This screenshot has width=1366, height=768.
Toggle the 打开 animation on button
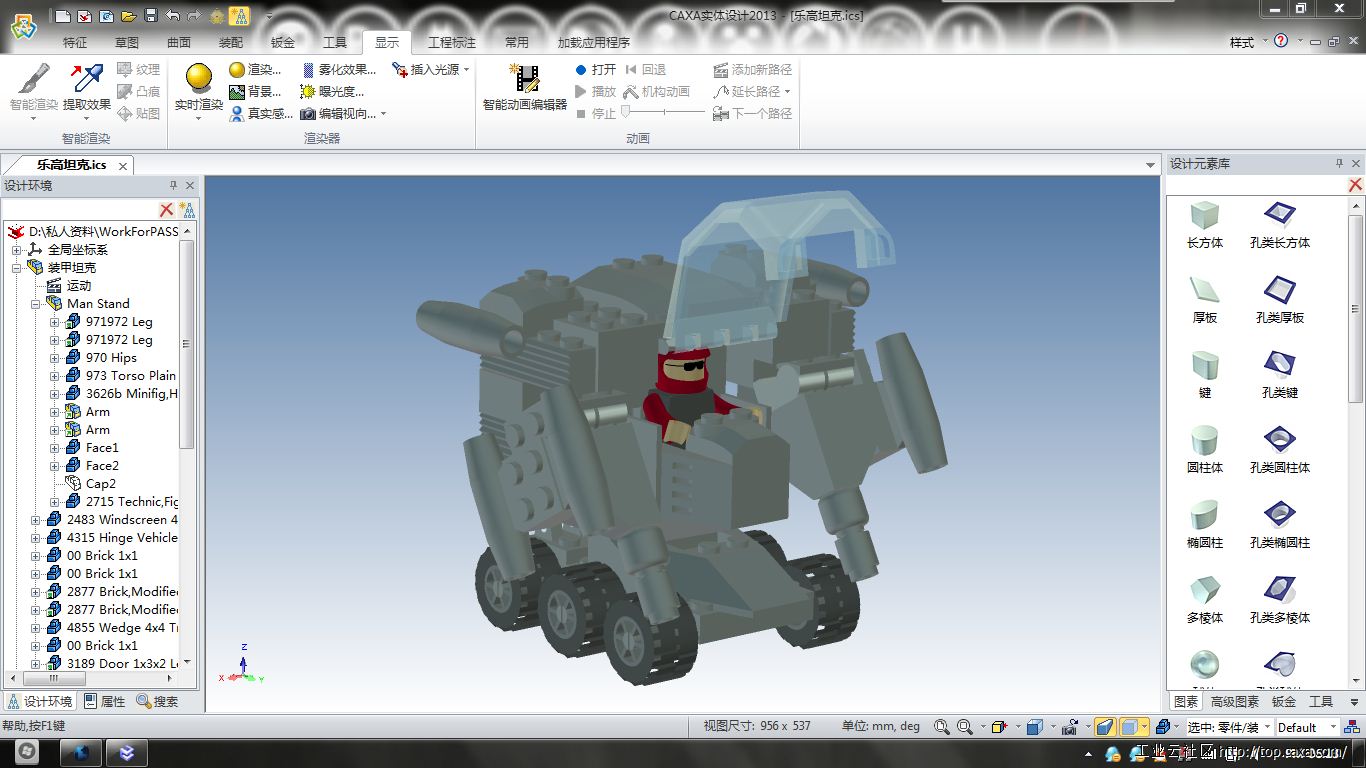point(595,70)
